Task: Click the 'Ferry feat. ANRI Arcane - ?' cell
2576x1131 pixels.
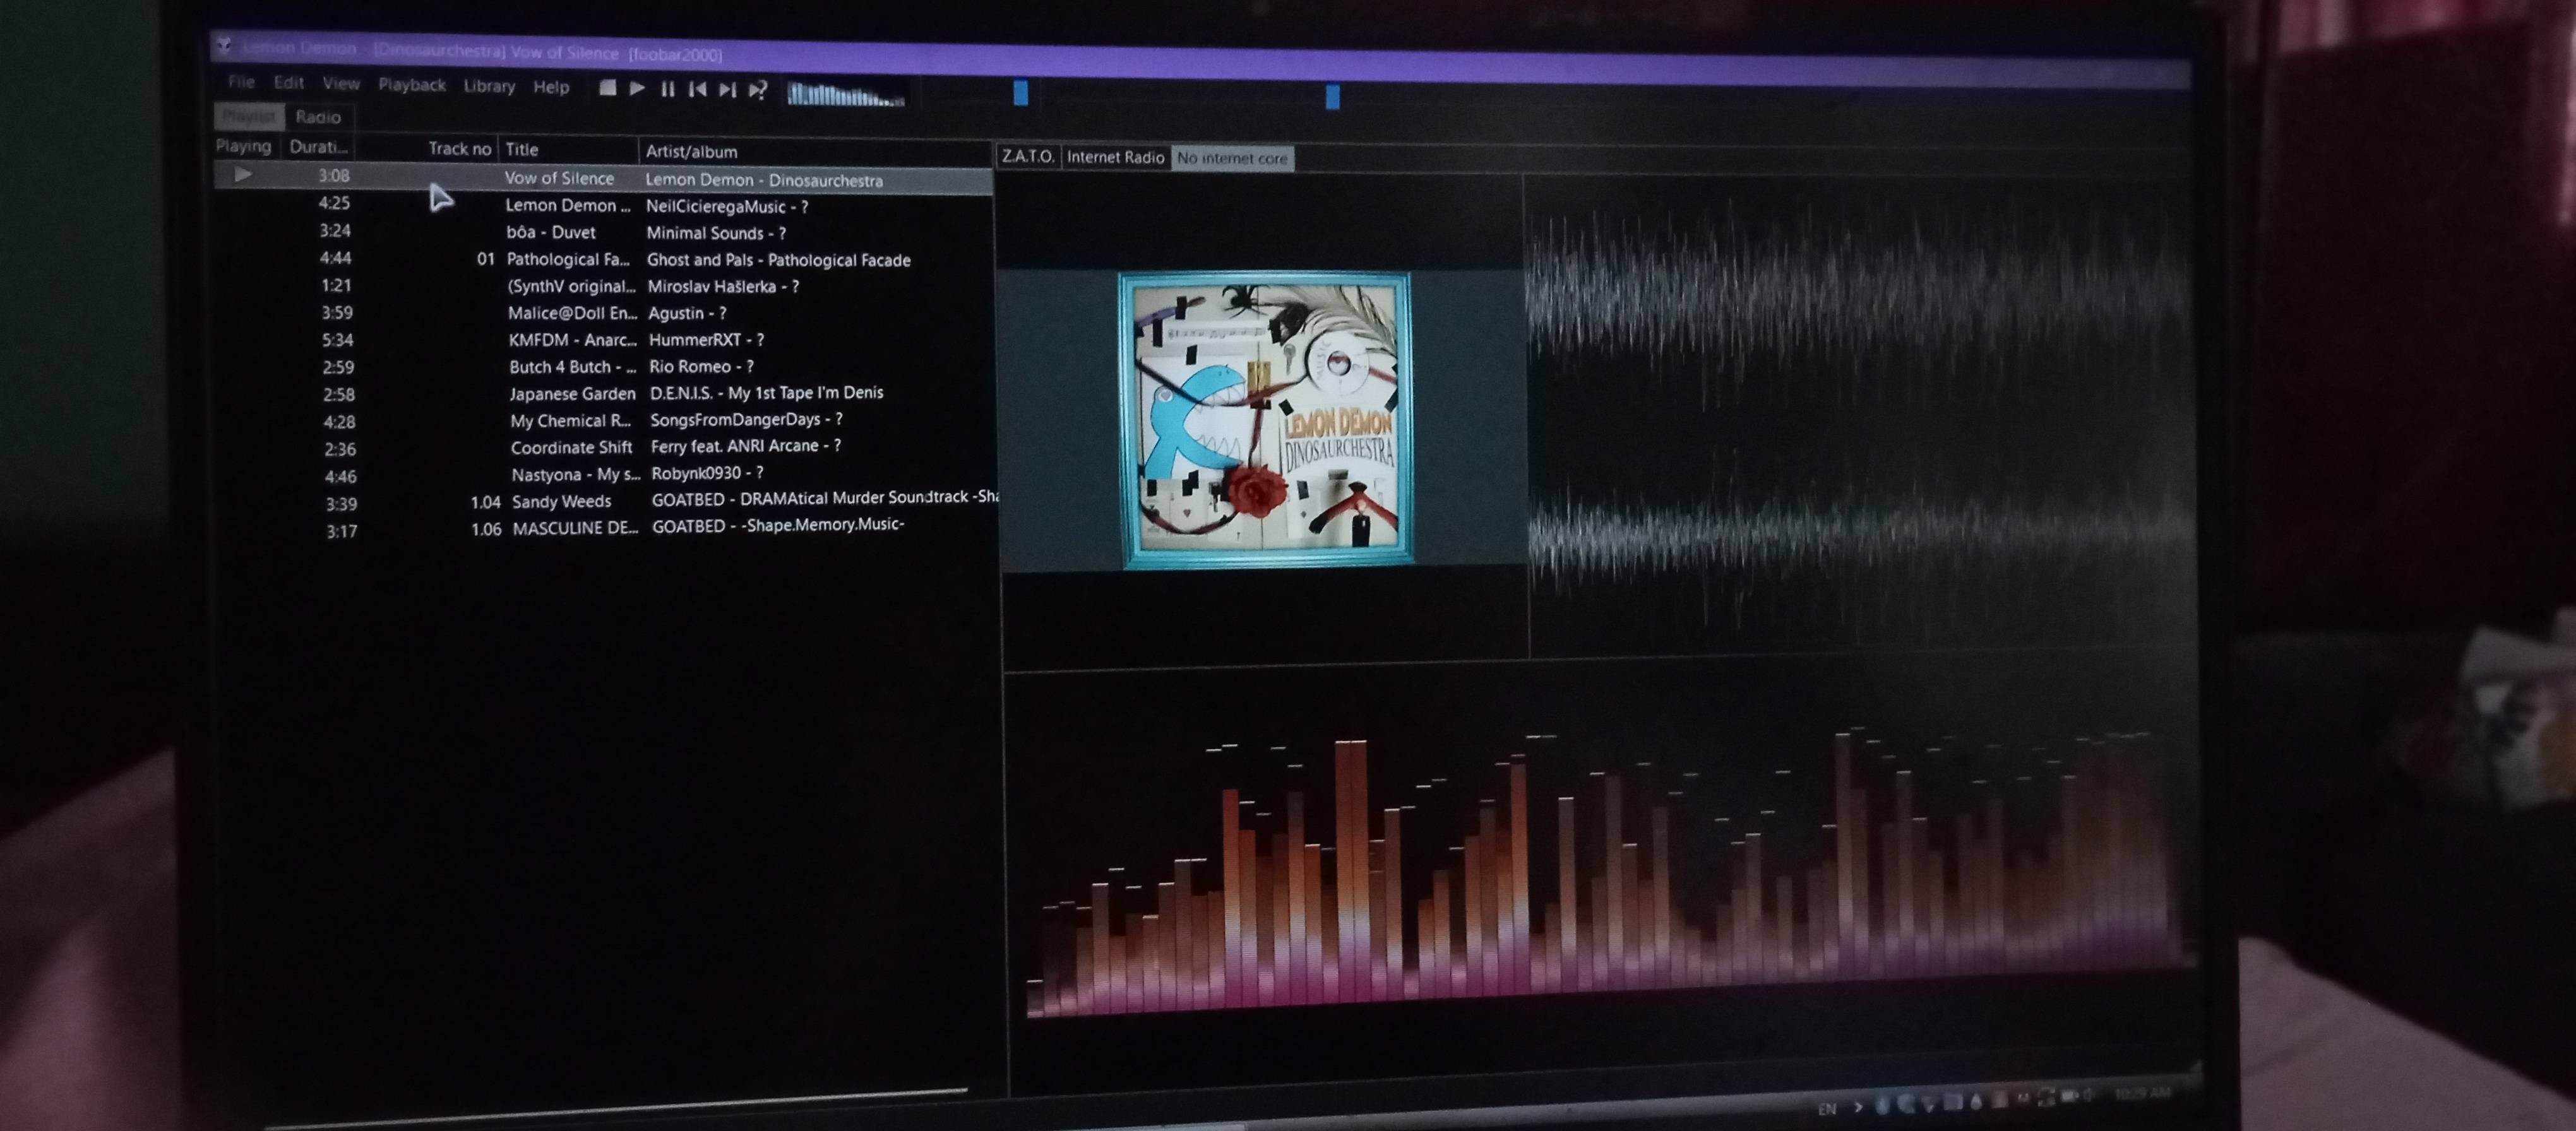Action: (x=746, y=446)
